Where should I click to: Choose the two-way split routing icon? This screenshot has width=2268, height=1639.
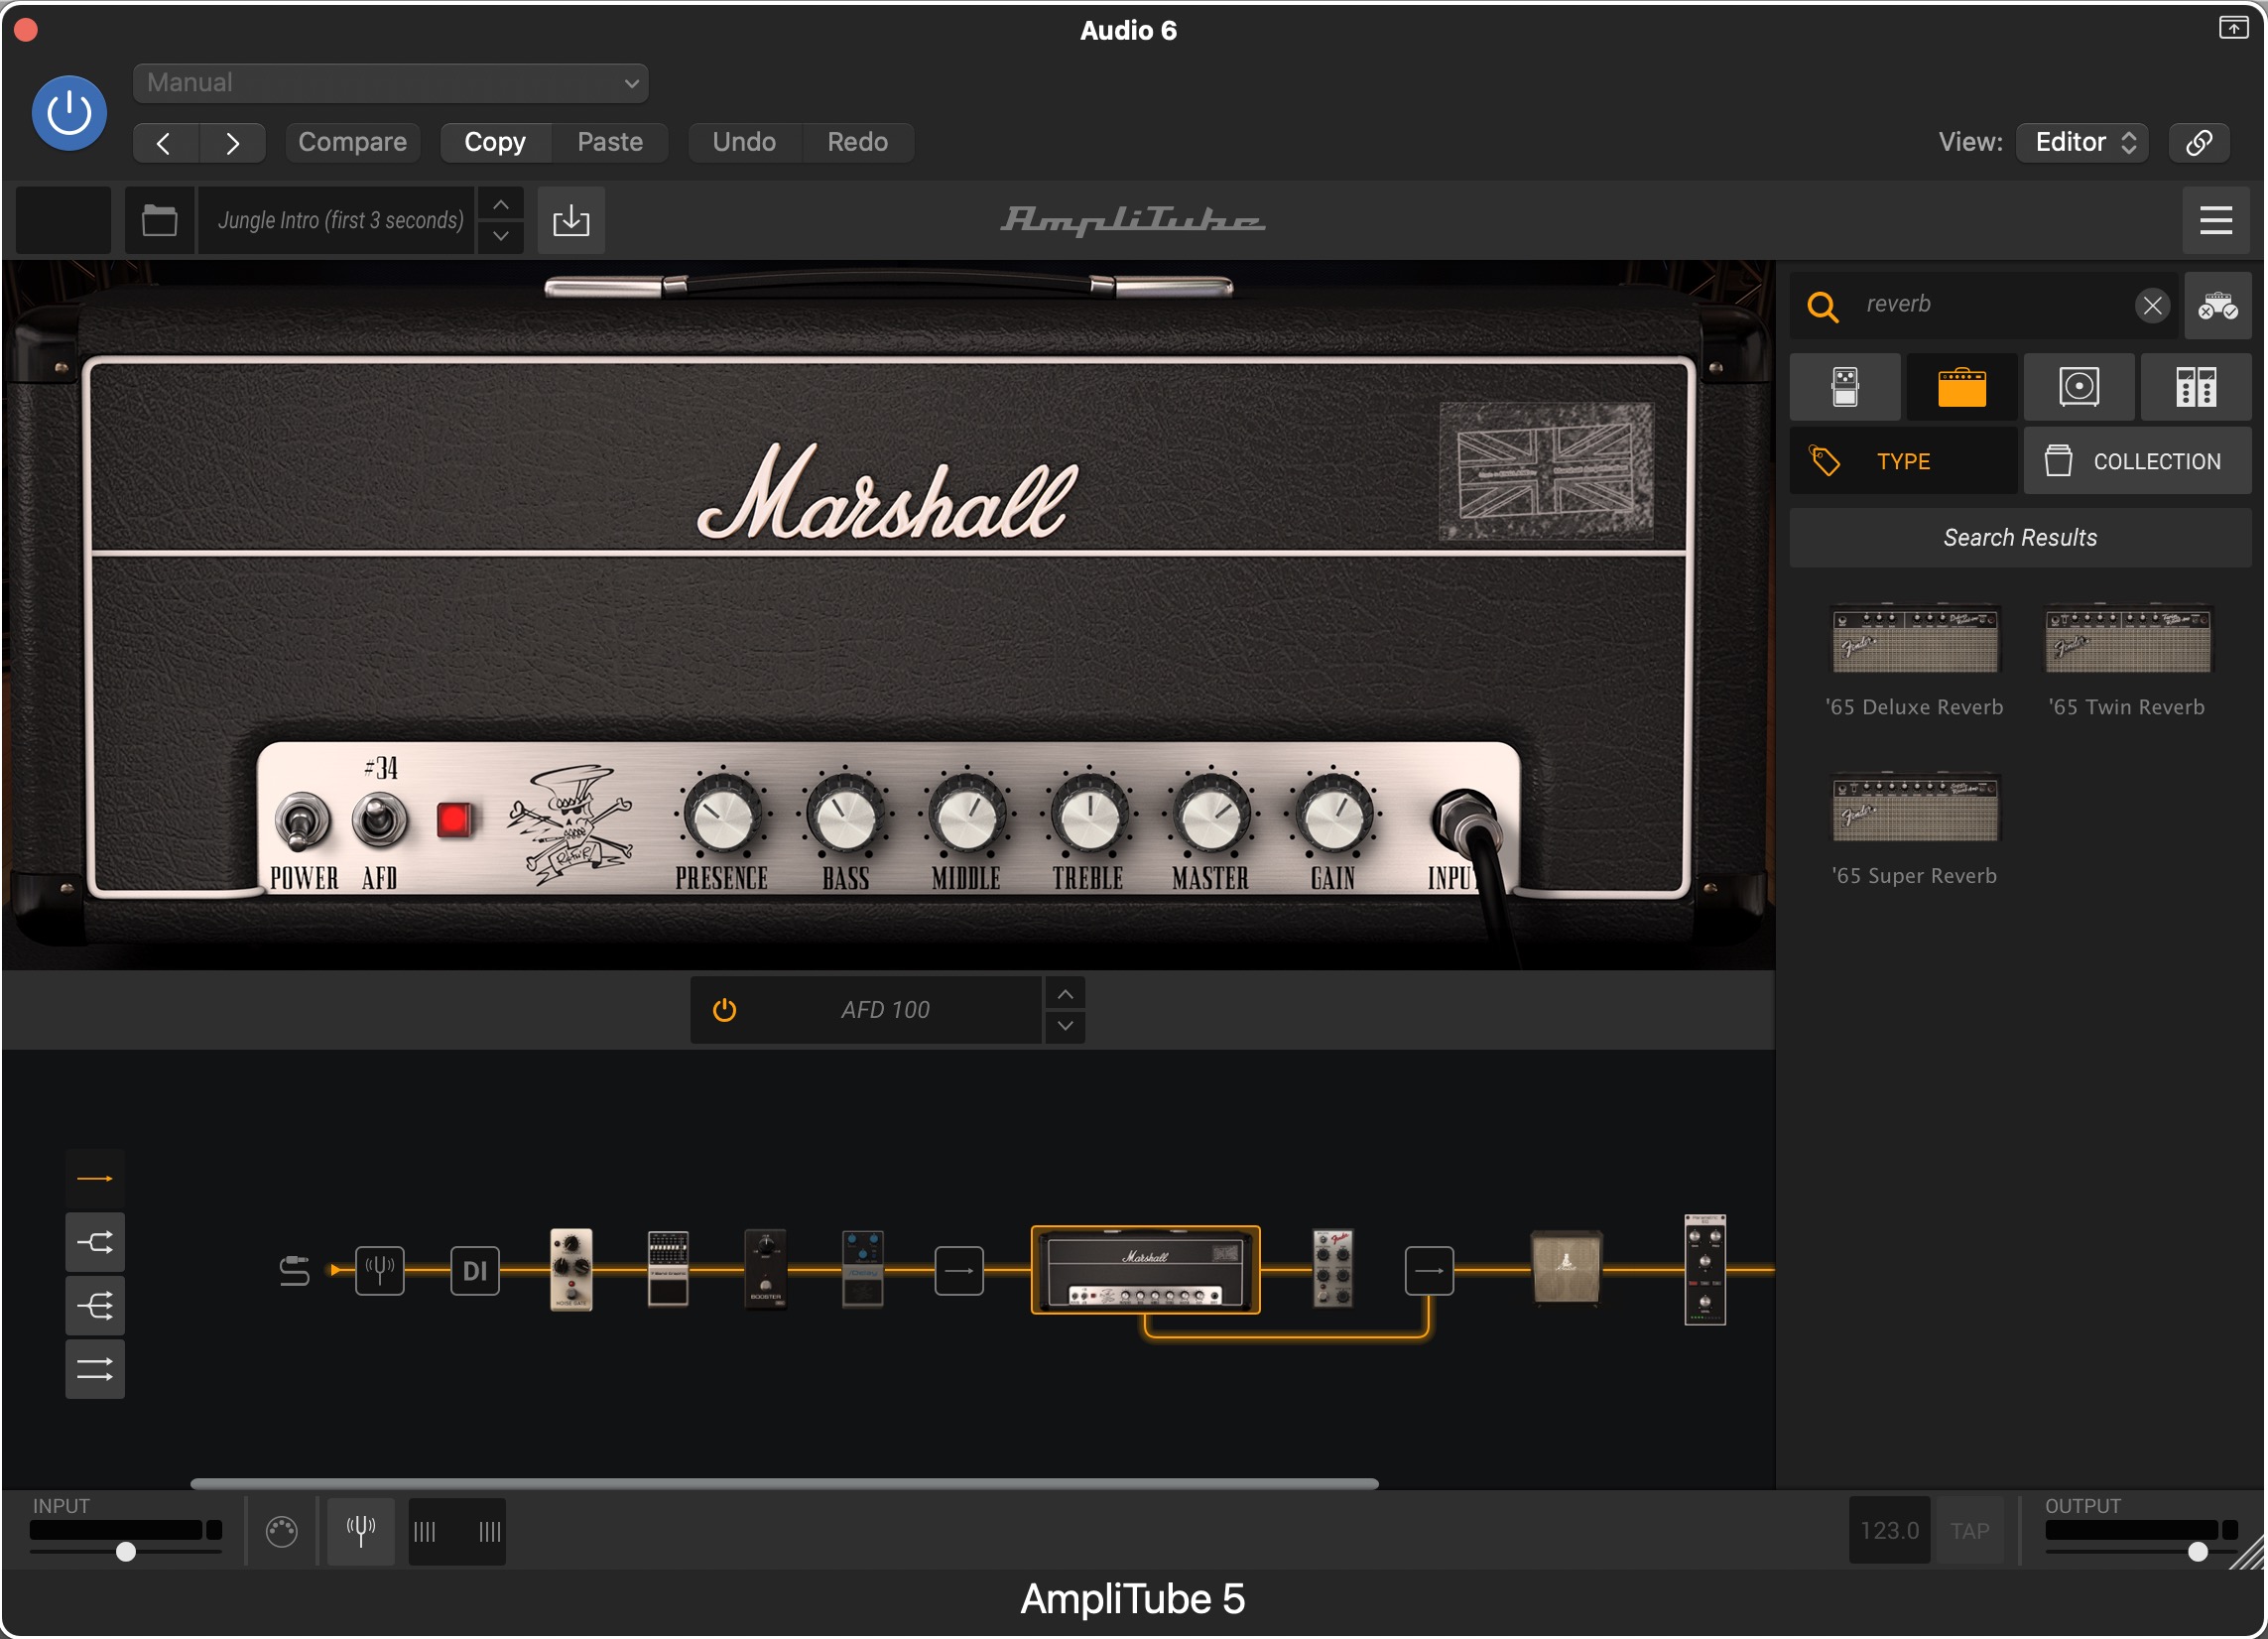point(95,1243)
